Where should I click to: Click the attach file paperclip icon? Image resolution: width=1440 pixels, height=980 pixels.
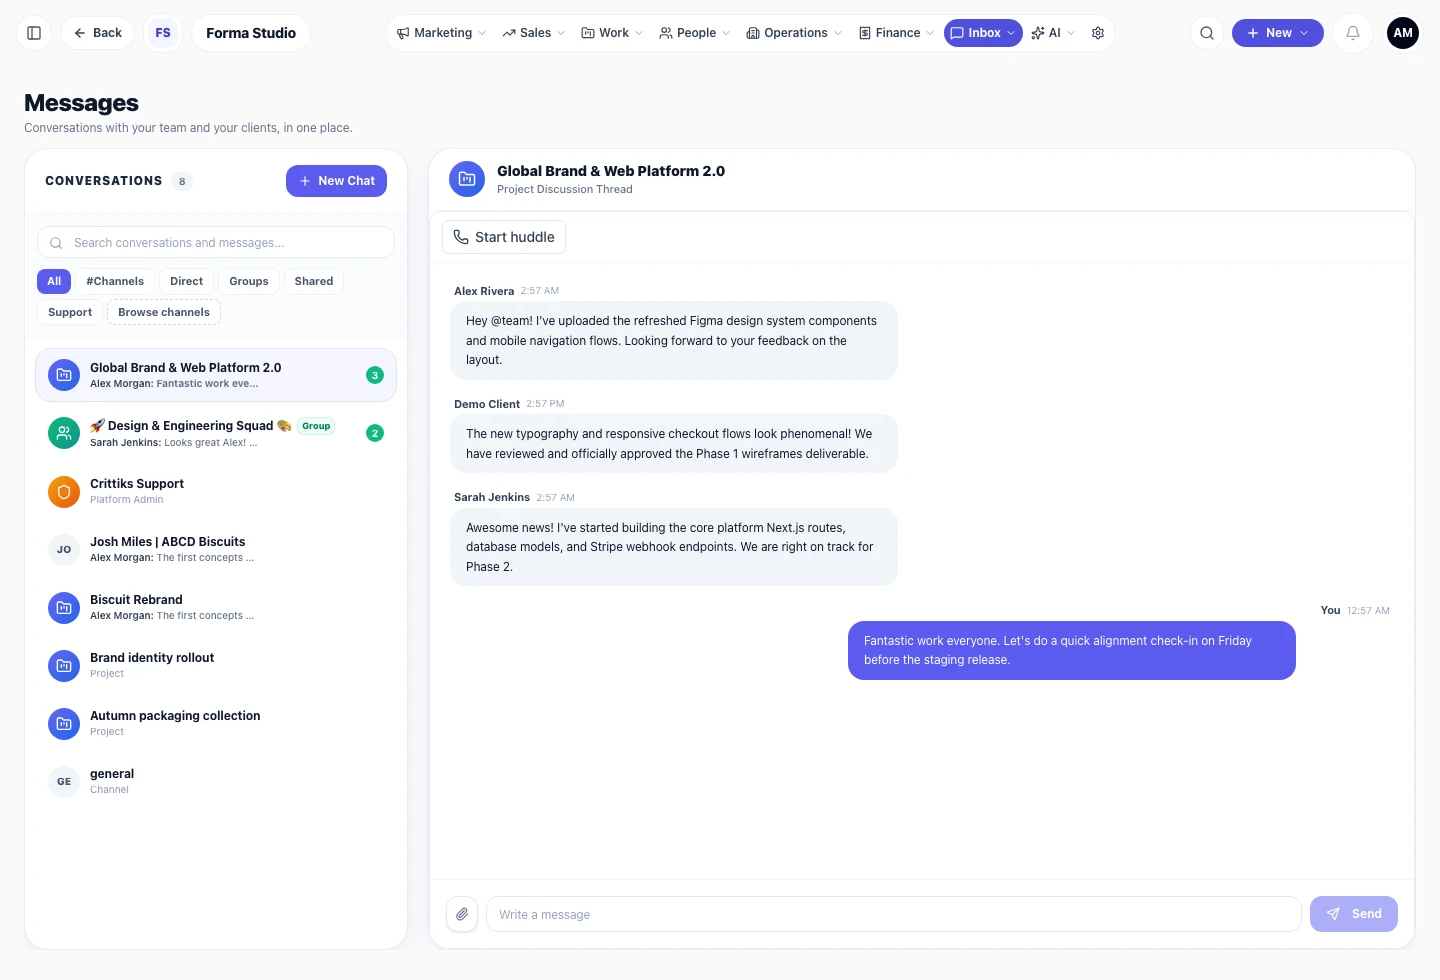click(x=462, y=914)
